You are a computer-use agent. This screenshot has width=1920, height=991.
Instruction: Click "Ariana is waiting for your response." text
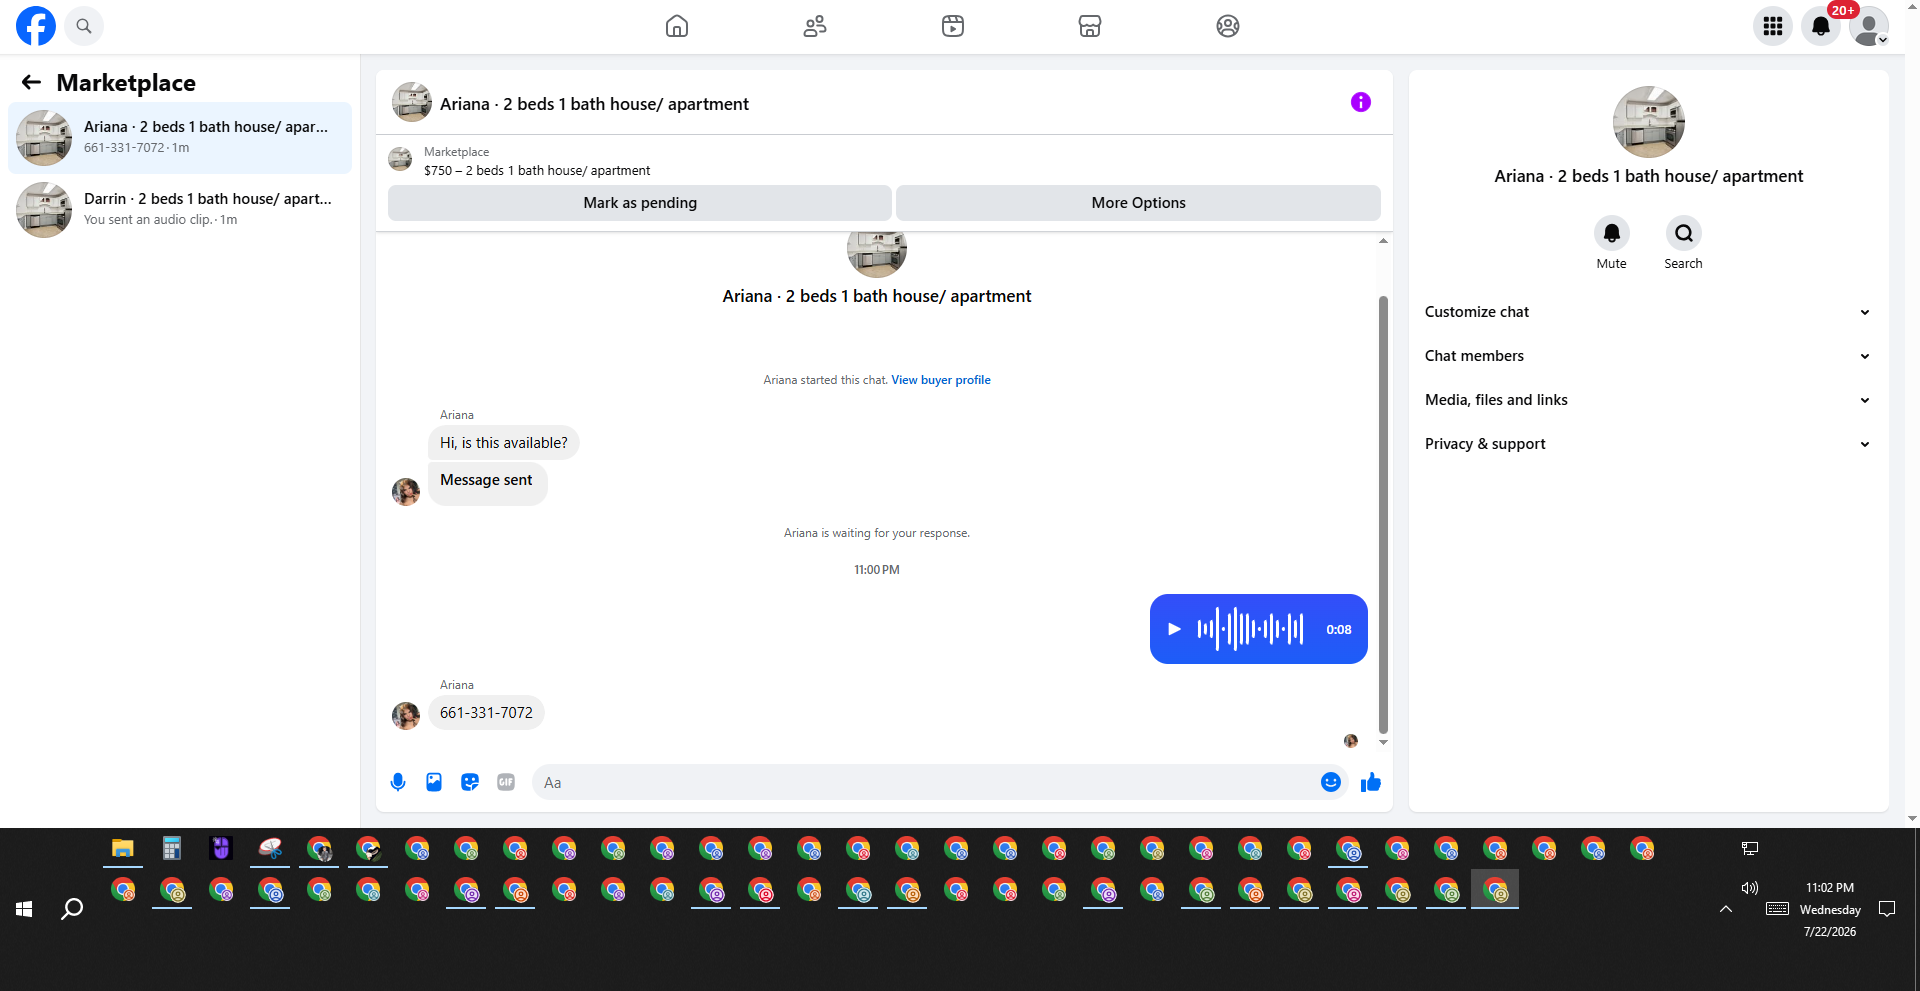[x=877, y=533]
